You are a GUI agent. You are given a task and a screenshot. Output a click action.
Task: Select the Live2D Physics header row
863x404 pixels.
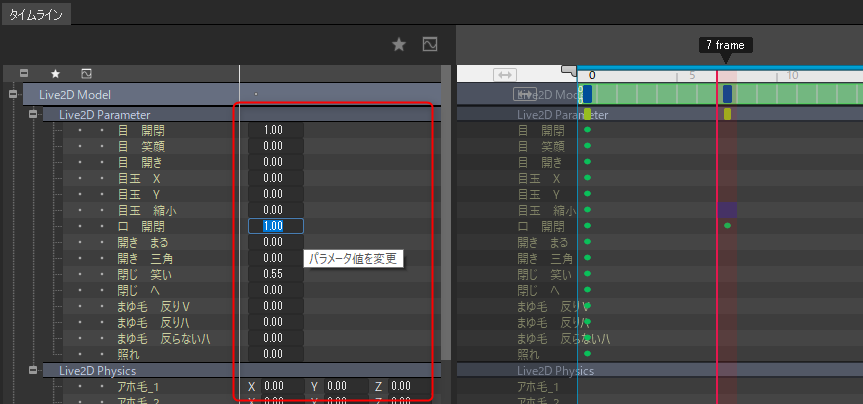click(x=242, y=370)
